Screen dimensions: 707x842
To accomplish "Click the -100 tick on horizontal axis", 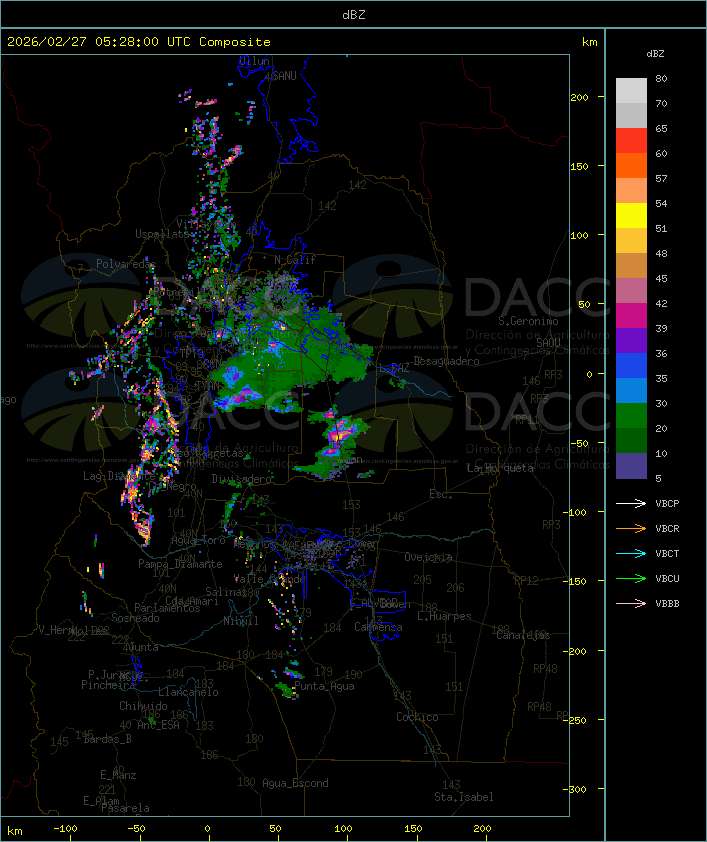I will click(65, 829).
